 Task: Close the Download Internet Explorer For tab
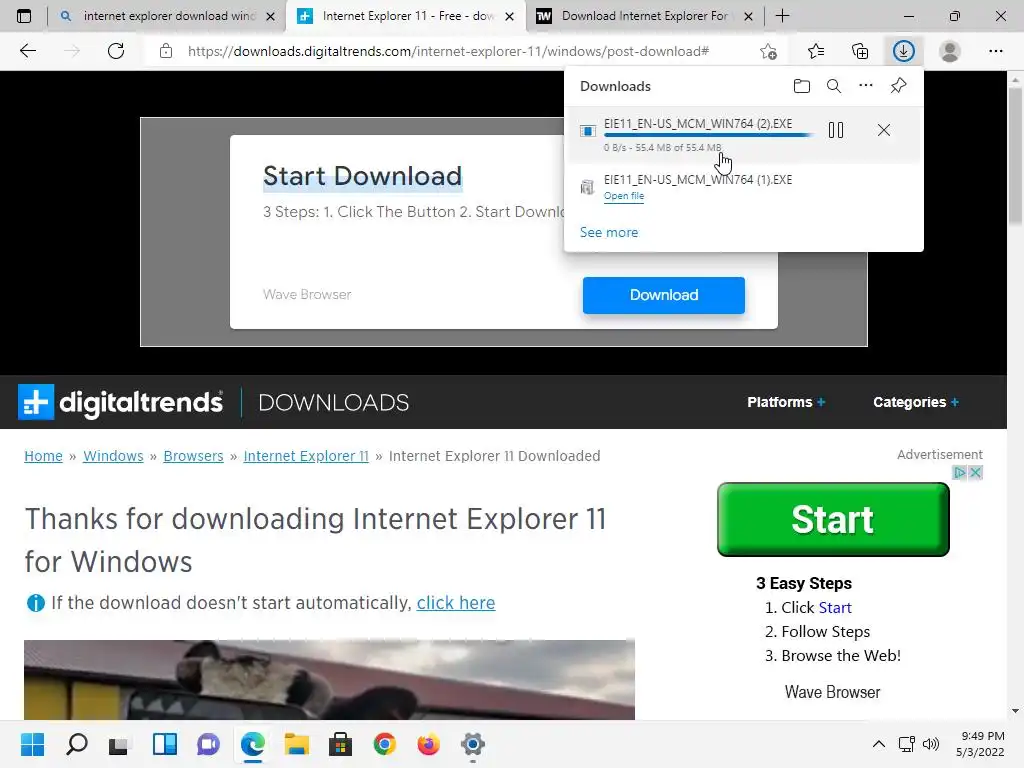tap(748, 16)
